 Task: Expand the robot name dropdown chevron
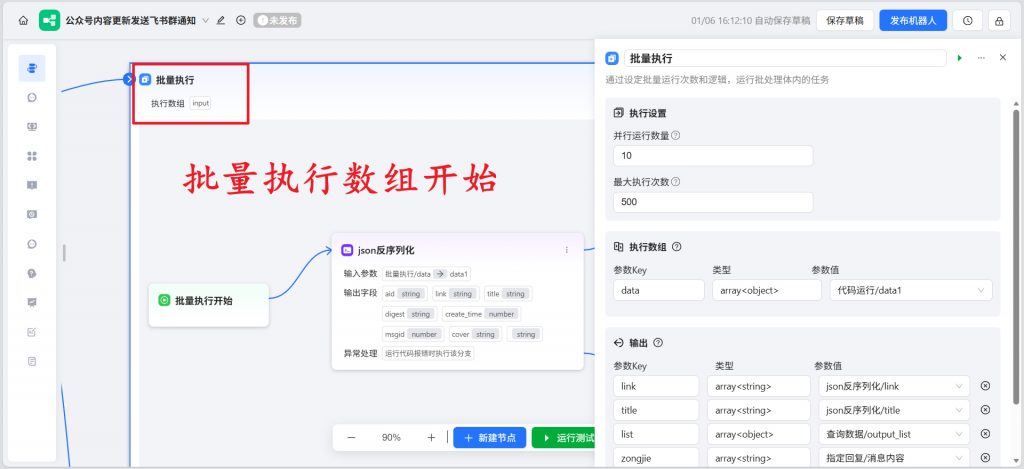(x=206, y=20)
